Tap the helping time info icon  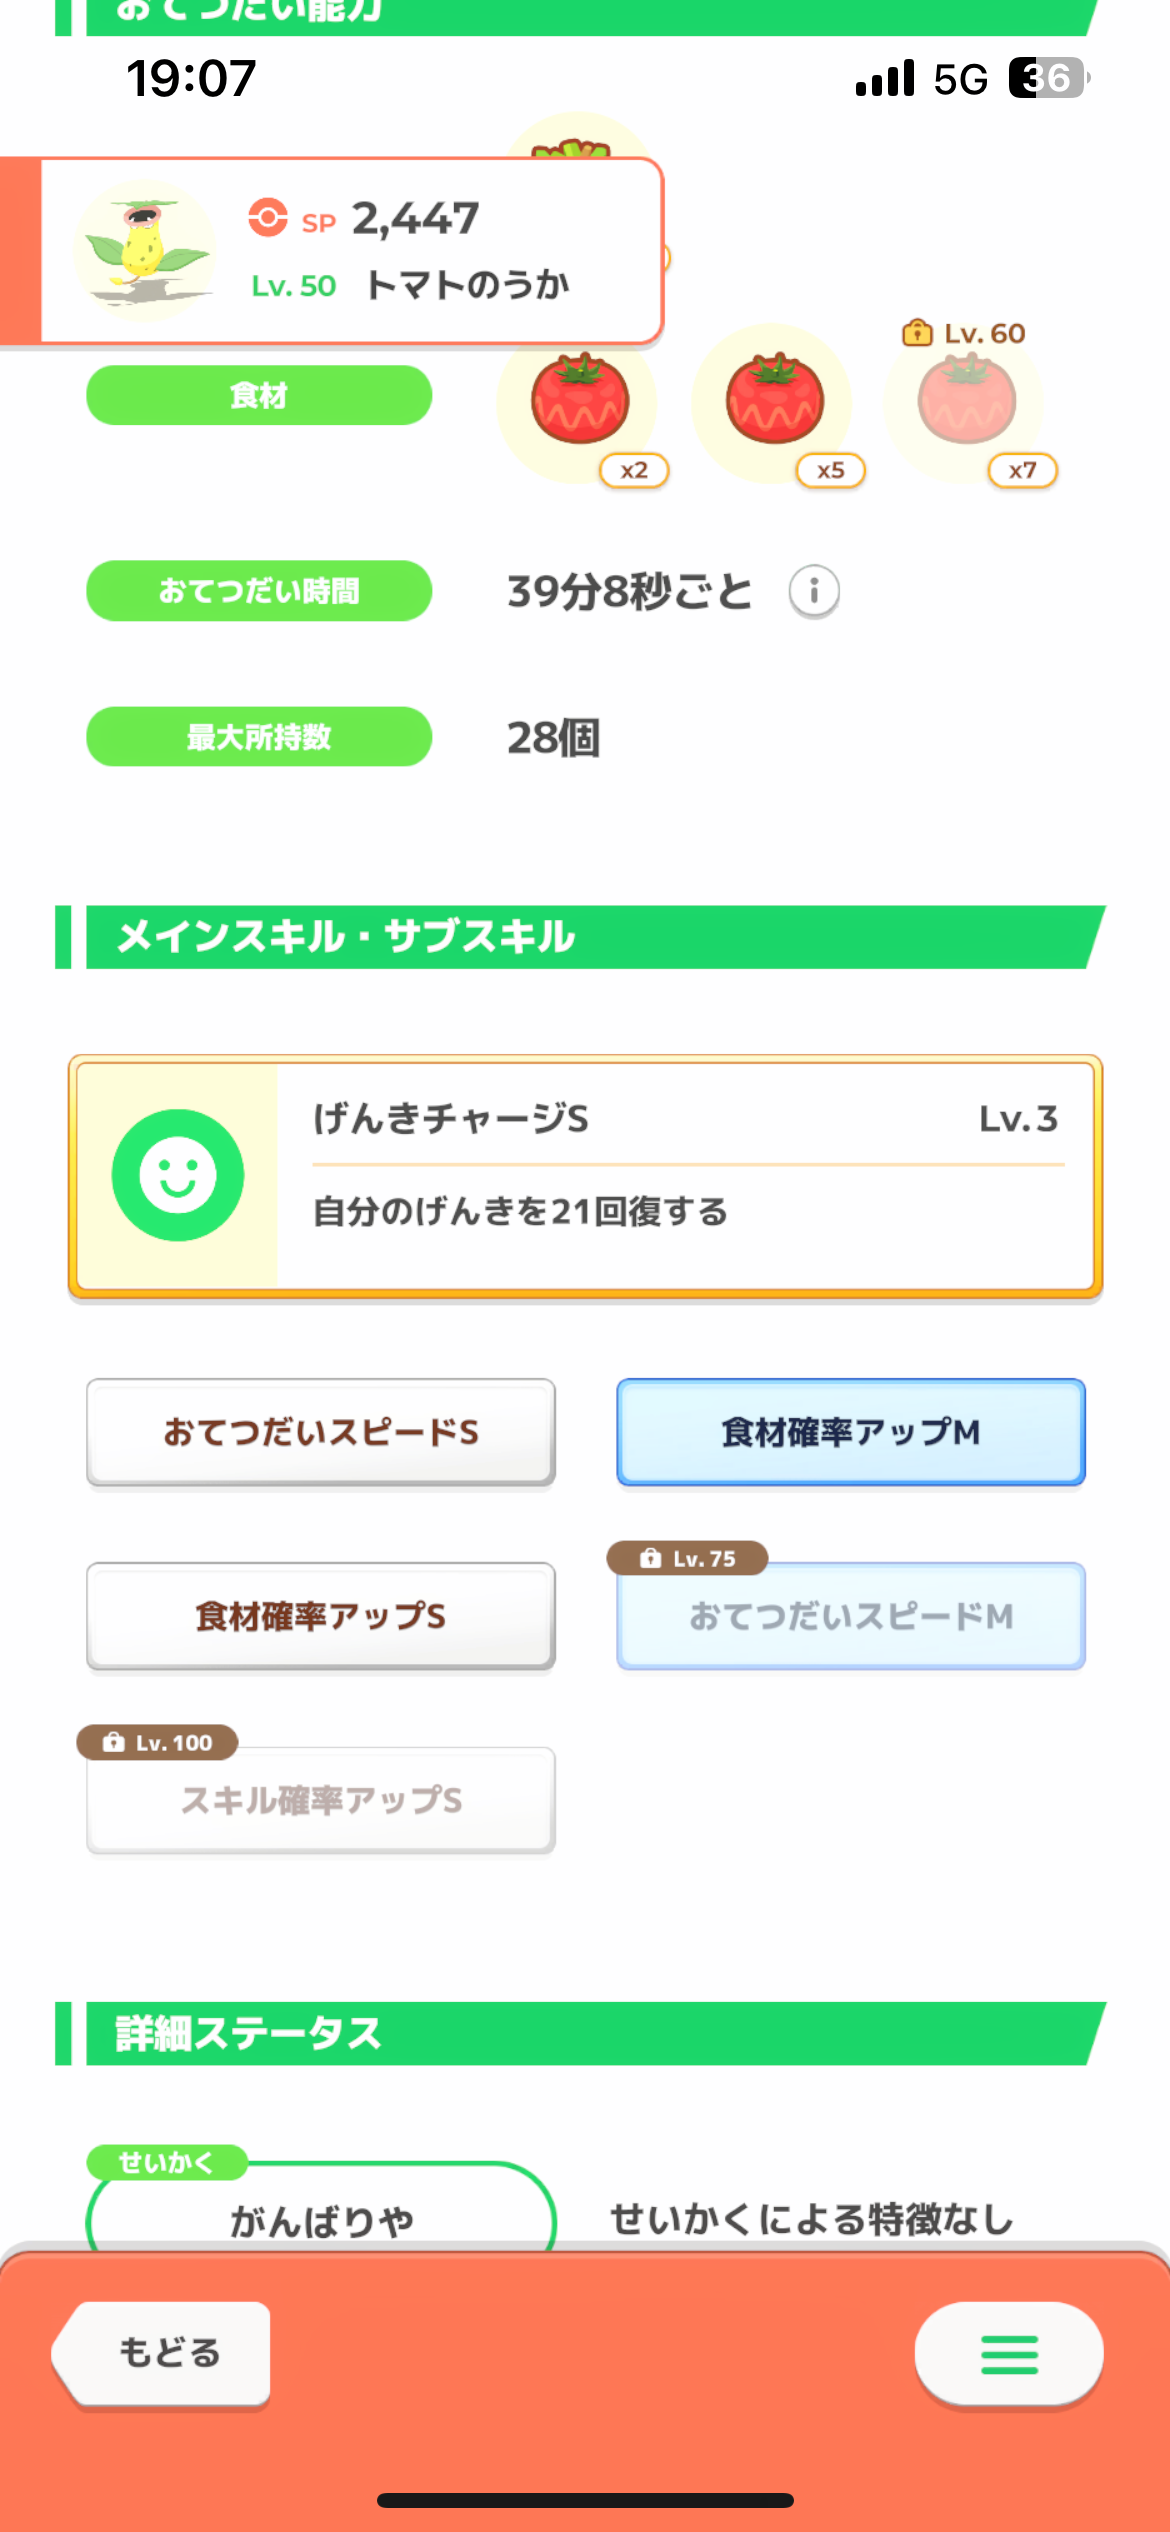[814, 592]
